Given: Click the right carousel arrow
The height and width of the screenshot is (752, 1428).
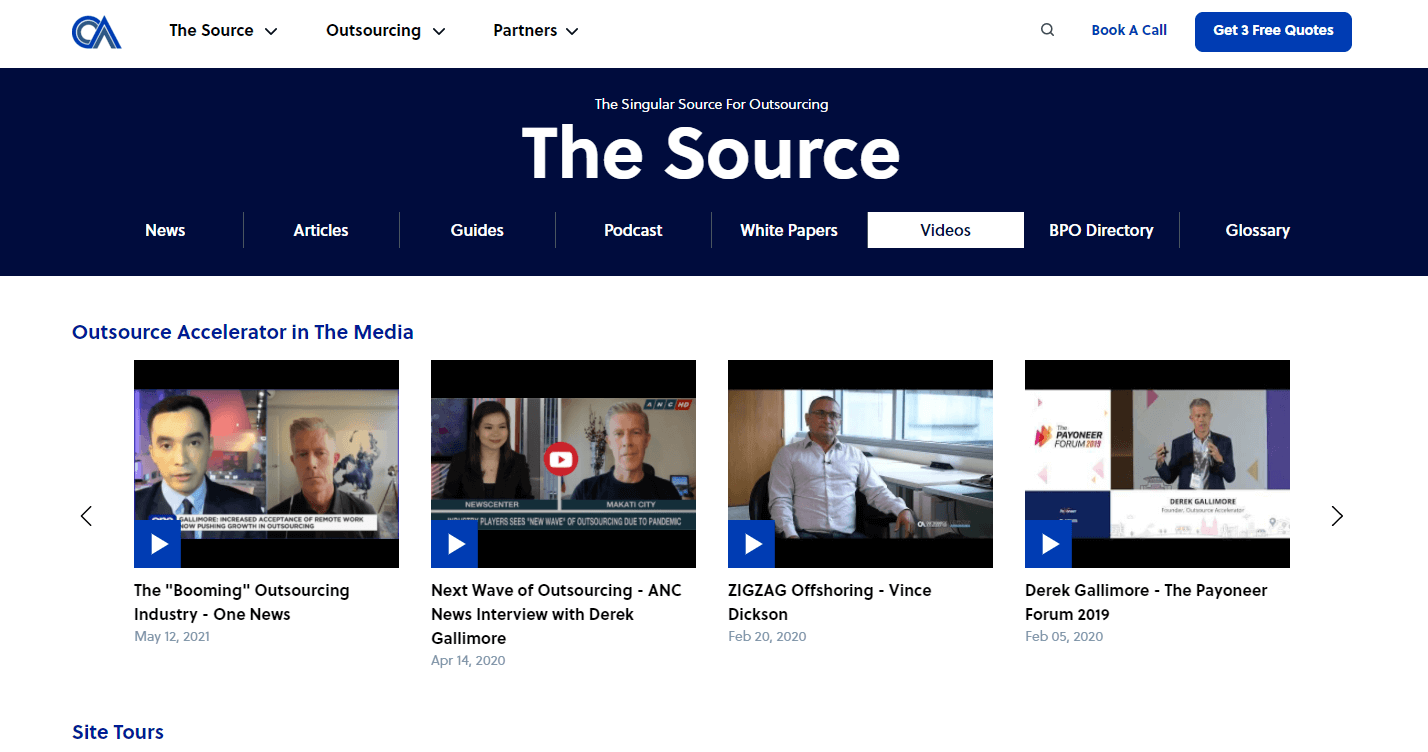Looking at the screenshot, I should click(x=1337, y=516).
